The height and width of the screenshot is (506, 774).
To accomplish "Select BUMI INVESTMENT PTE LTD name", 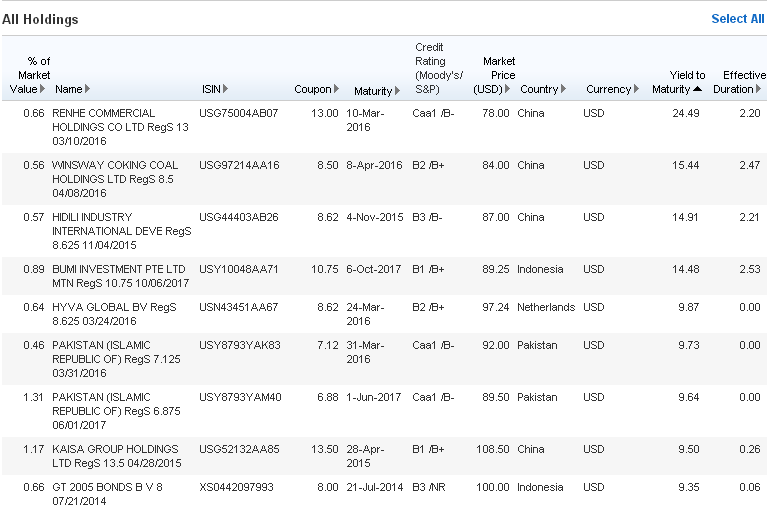I will [120, 276].
